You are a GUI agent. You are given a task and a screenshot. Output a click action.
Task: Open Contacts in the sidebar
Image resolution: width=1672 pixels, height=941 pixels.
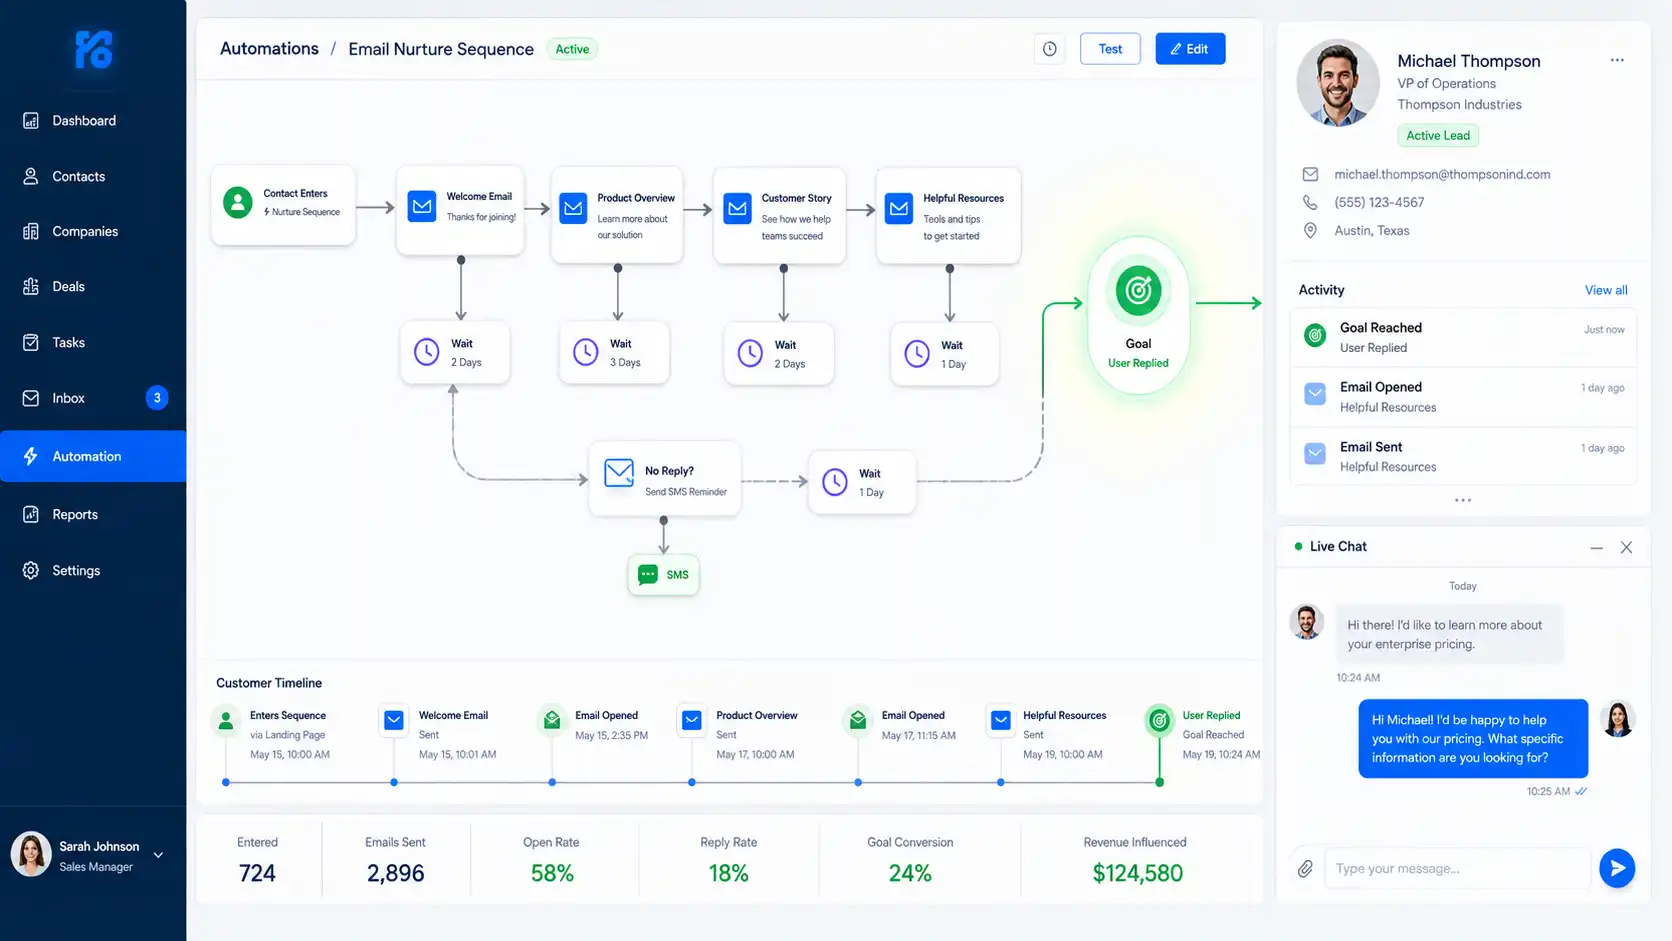click(93, 176)
